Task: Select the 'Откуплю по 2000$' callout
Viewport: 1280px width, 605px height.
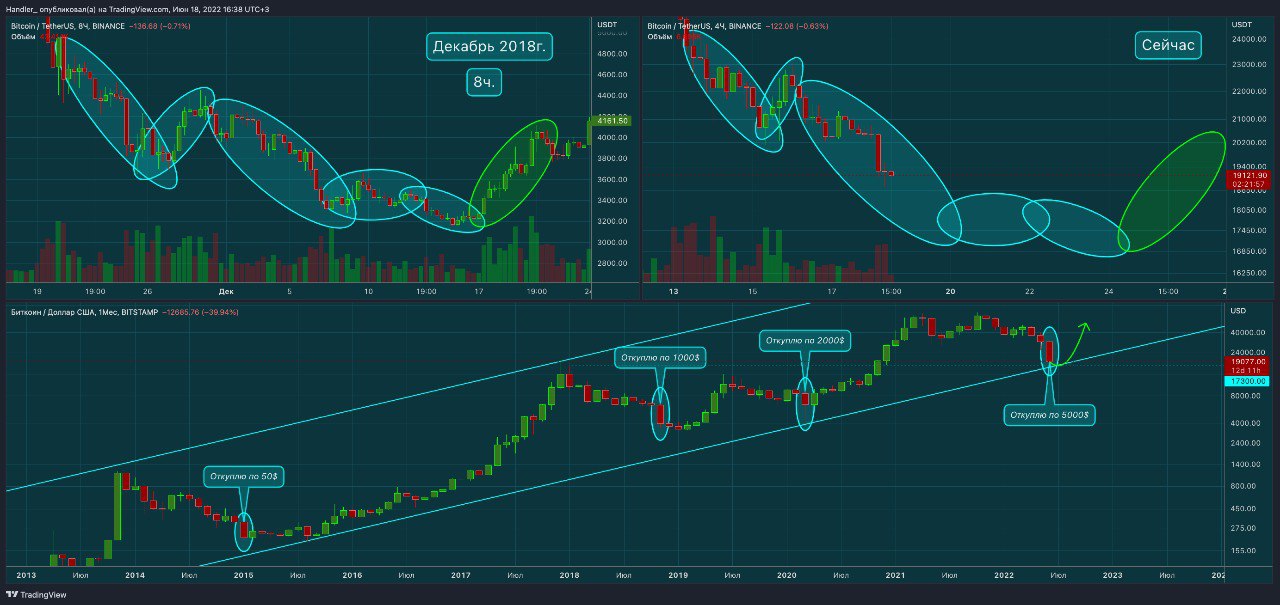Action: click(805, 341)
